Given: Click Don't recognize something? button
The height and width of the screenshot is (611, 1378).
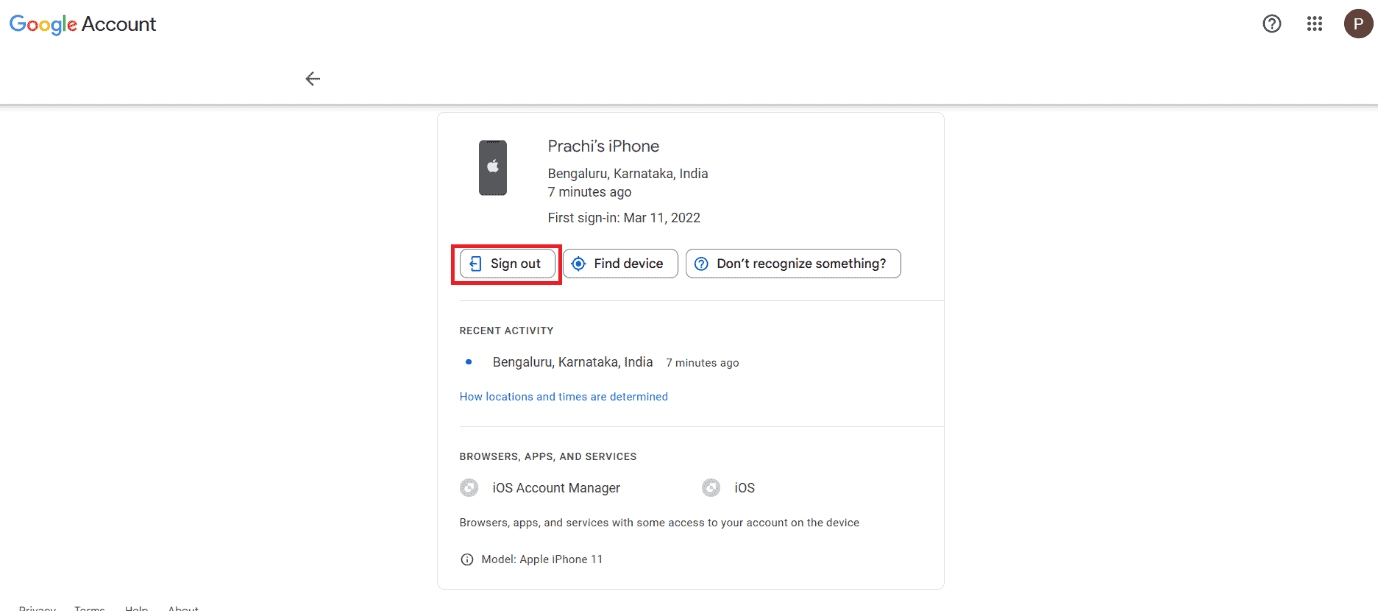Looking at the screenshot, I should pyautogui.click(x=793, y=264).
